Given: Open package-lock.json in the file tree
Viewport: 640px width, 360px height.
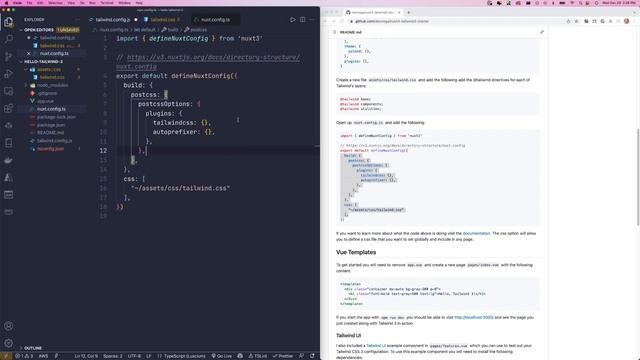Looking at the screenshot, I should point(56,117).
